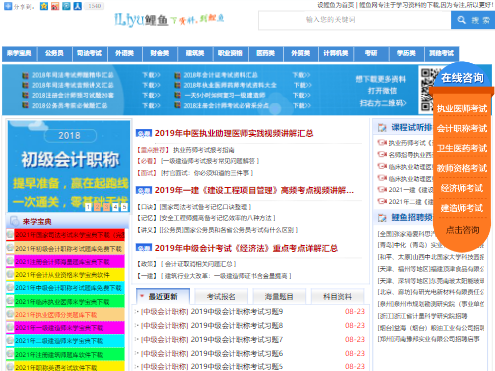Click the 鲤鱼招聘 section header icon
The width and height of the screenshot is (495, 371).
pos(382,218)
